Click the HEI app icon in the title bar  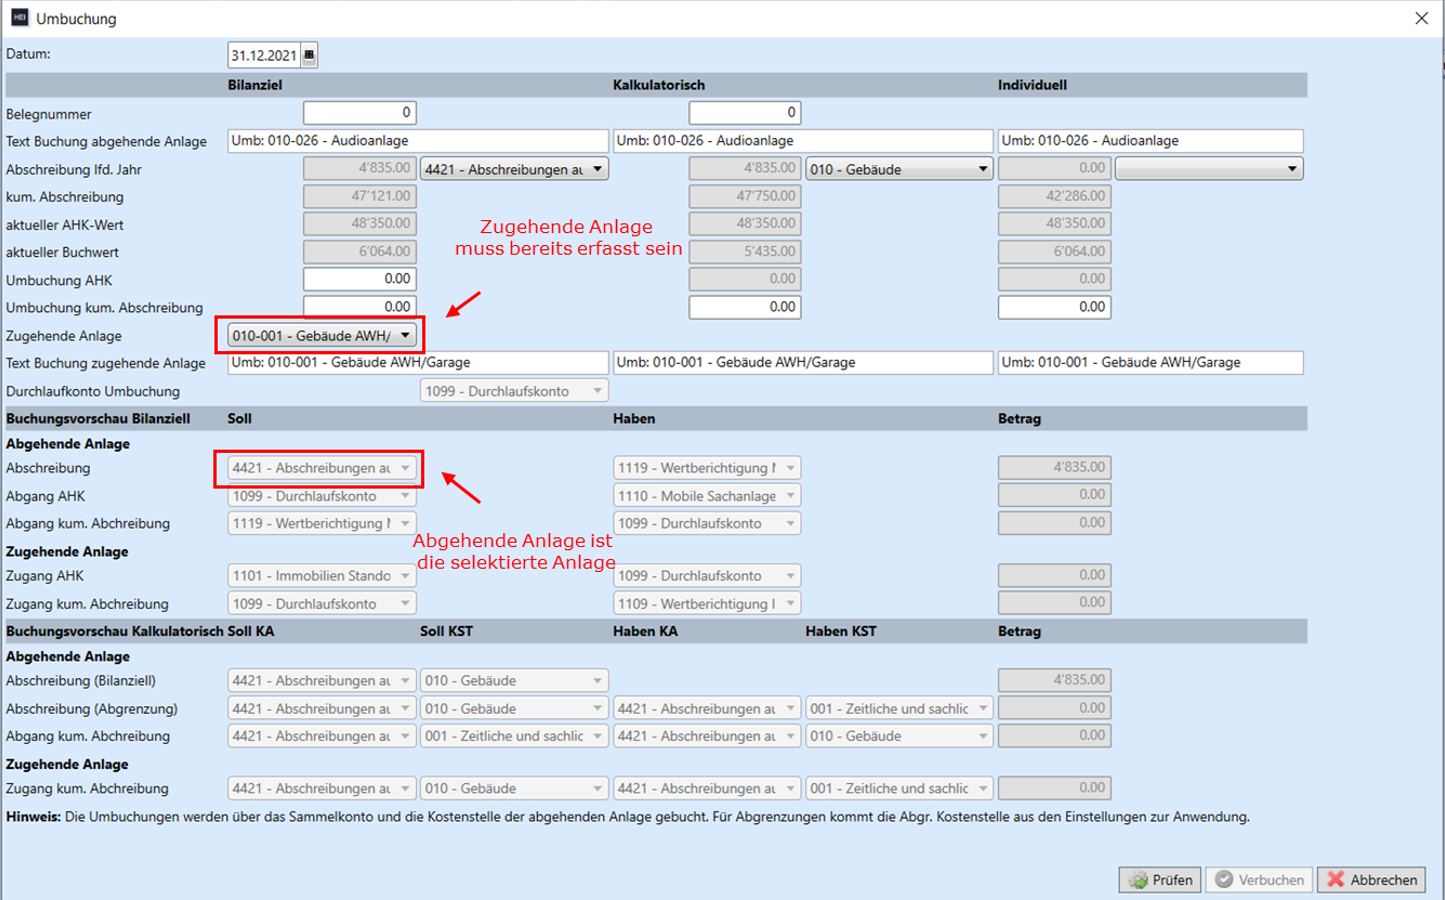coord(19,18)
